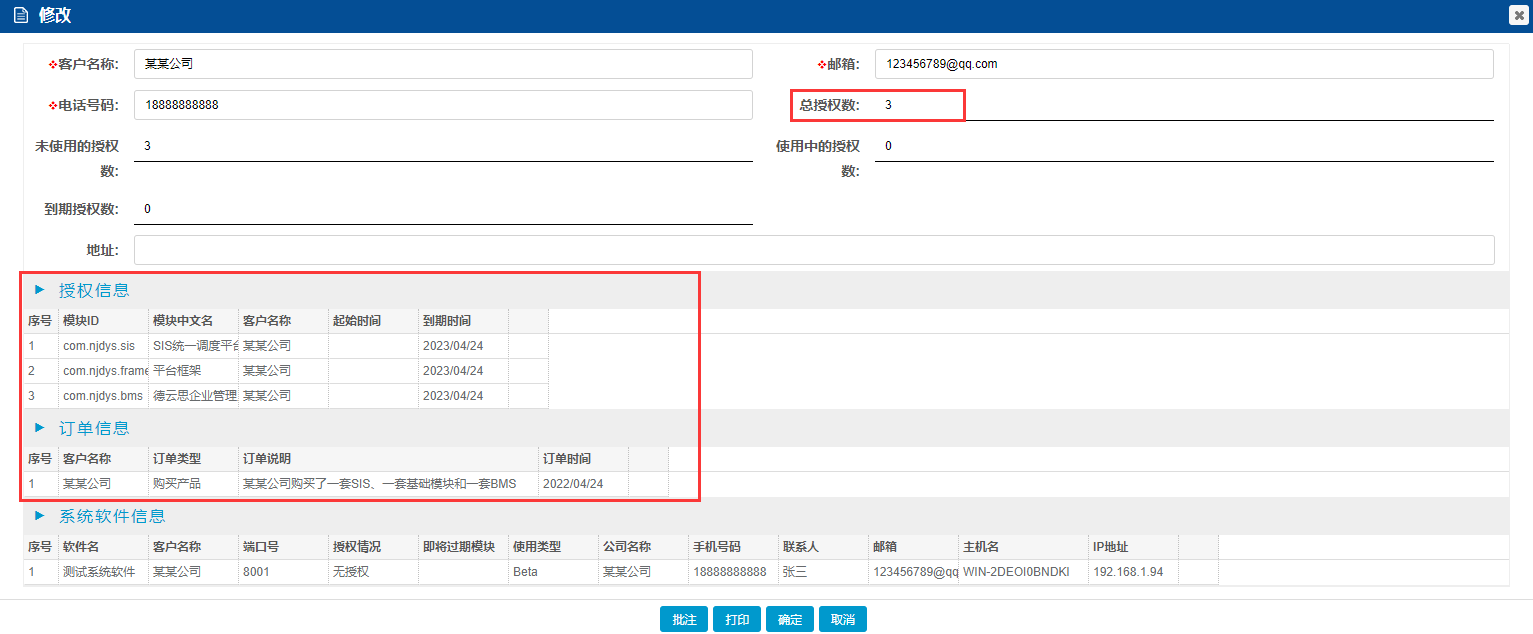1533x634 pixels.
Task: Close the 修改 dialog window
Action: tap(1518, 15)
